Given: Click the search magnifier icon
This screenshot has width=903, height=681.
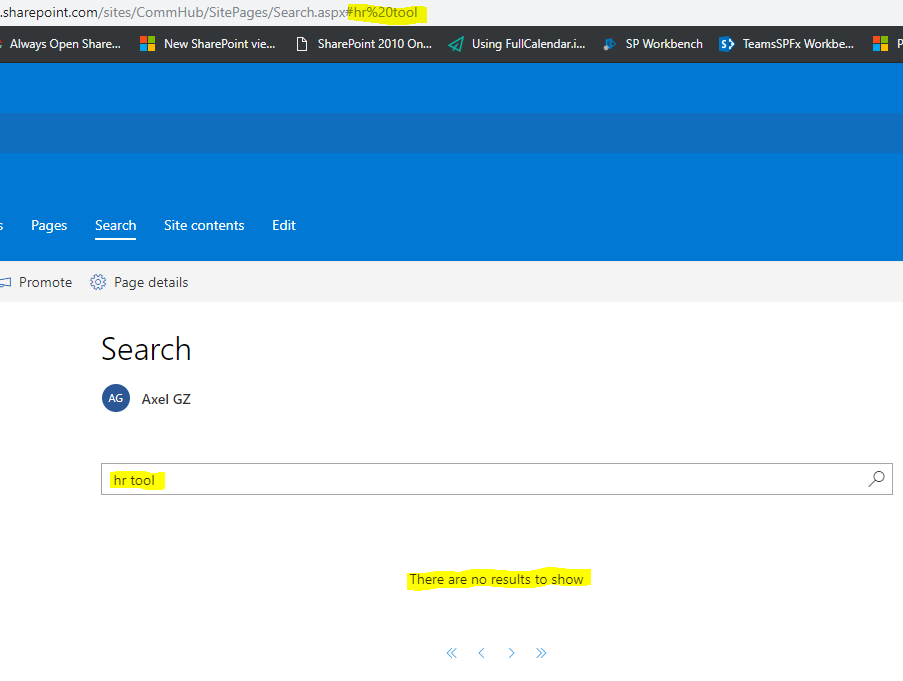Looking at the screenshot, I should pos(875,479).
